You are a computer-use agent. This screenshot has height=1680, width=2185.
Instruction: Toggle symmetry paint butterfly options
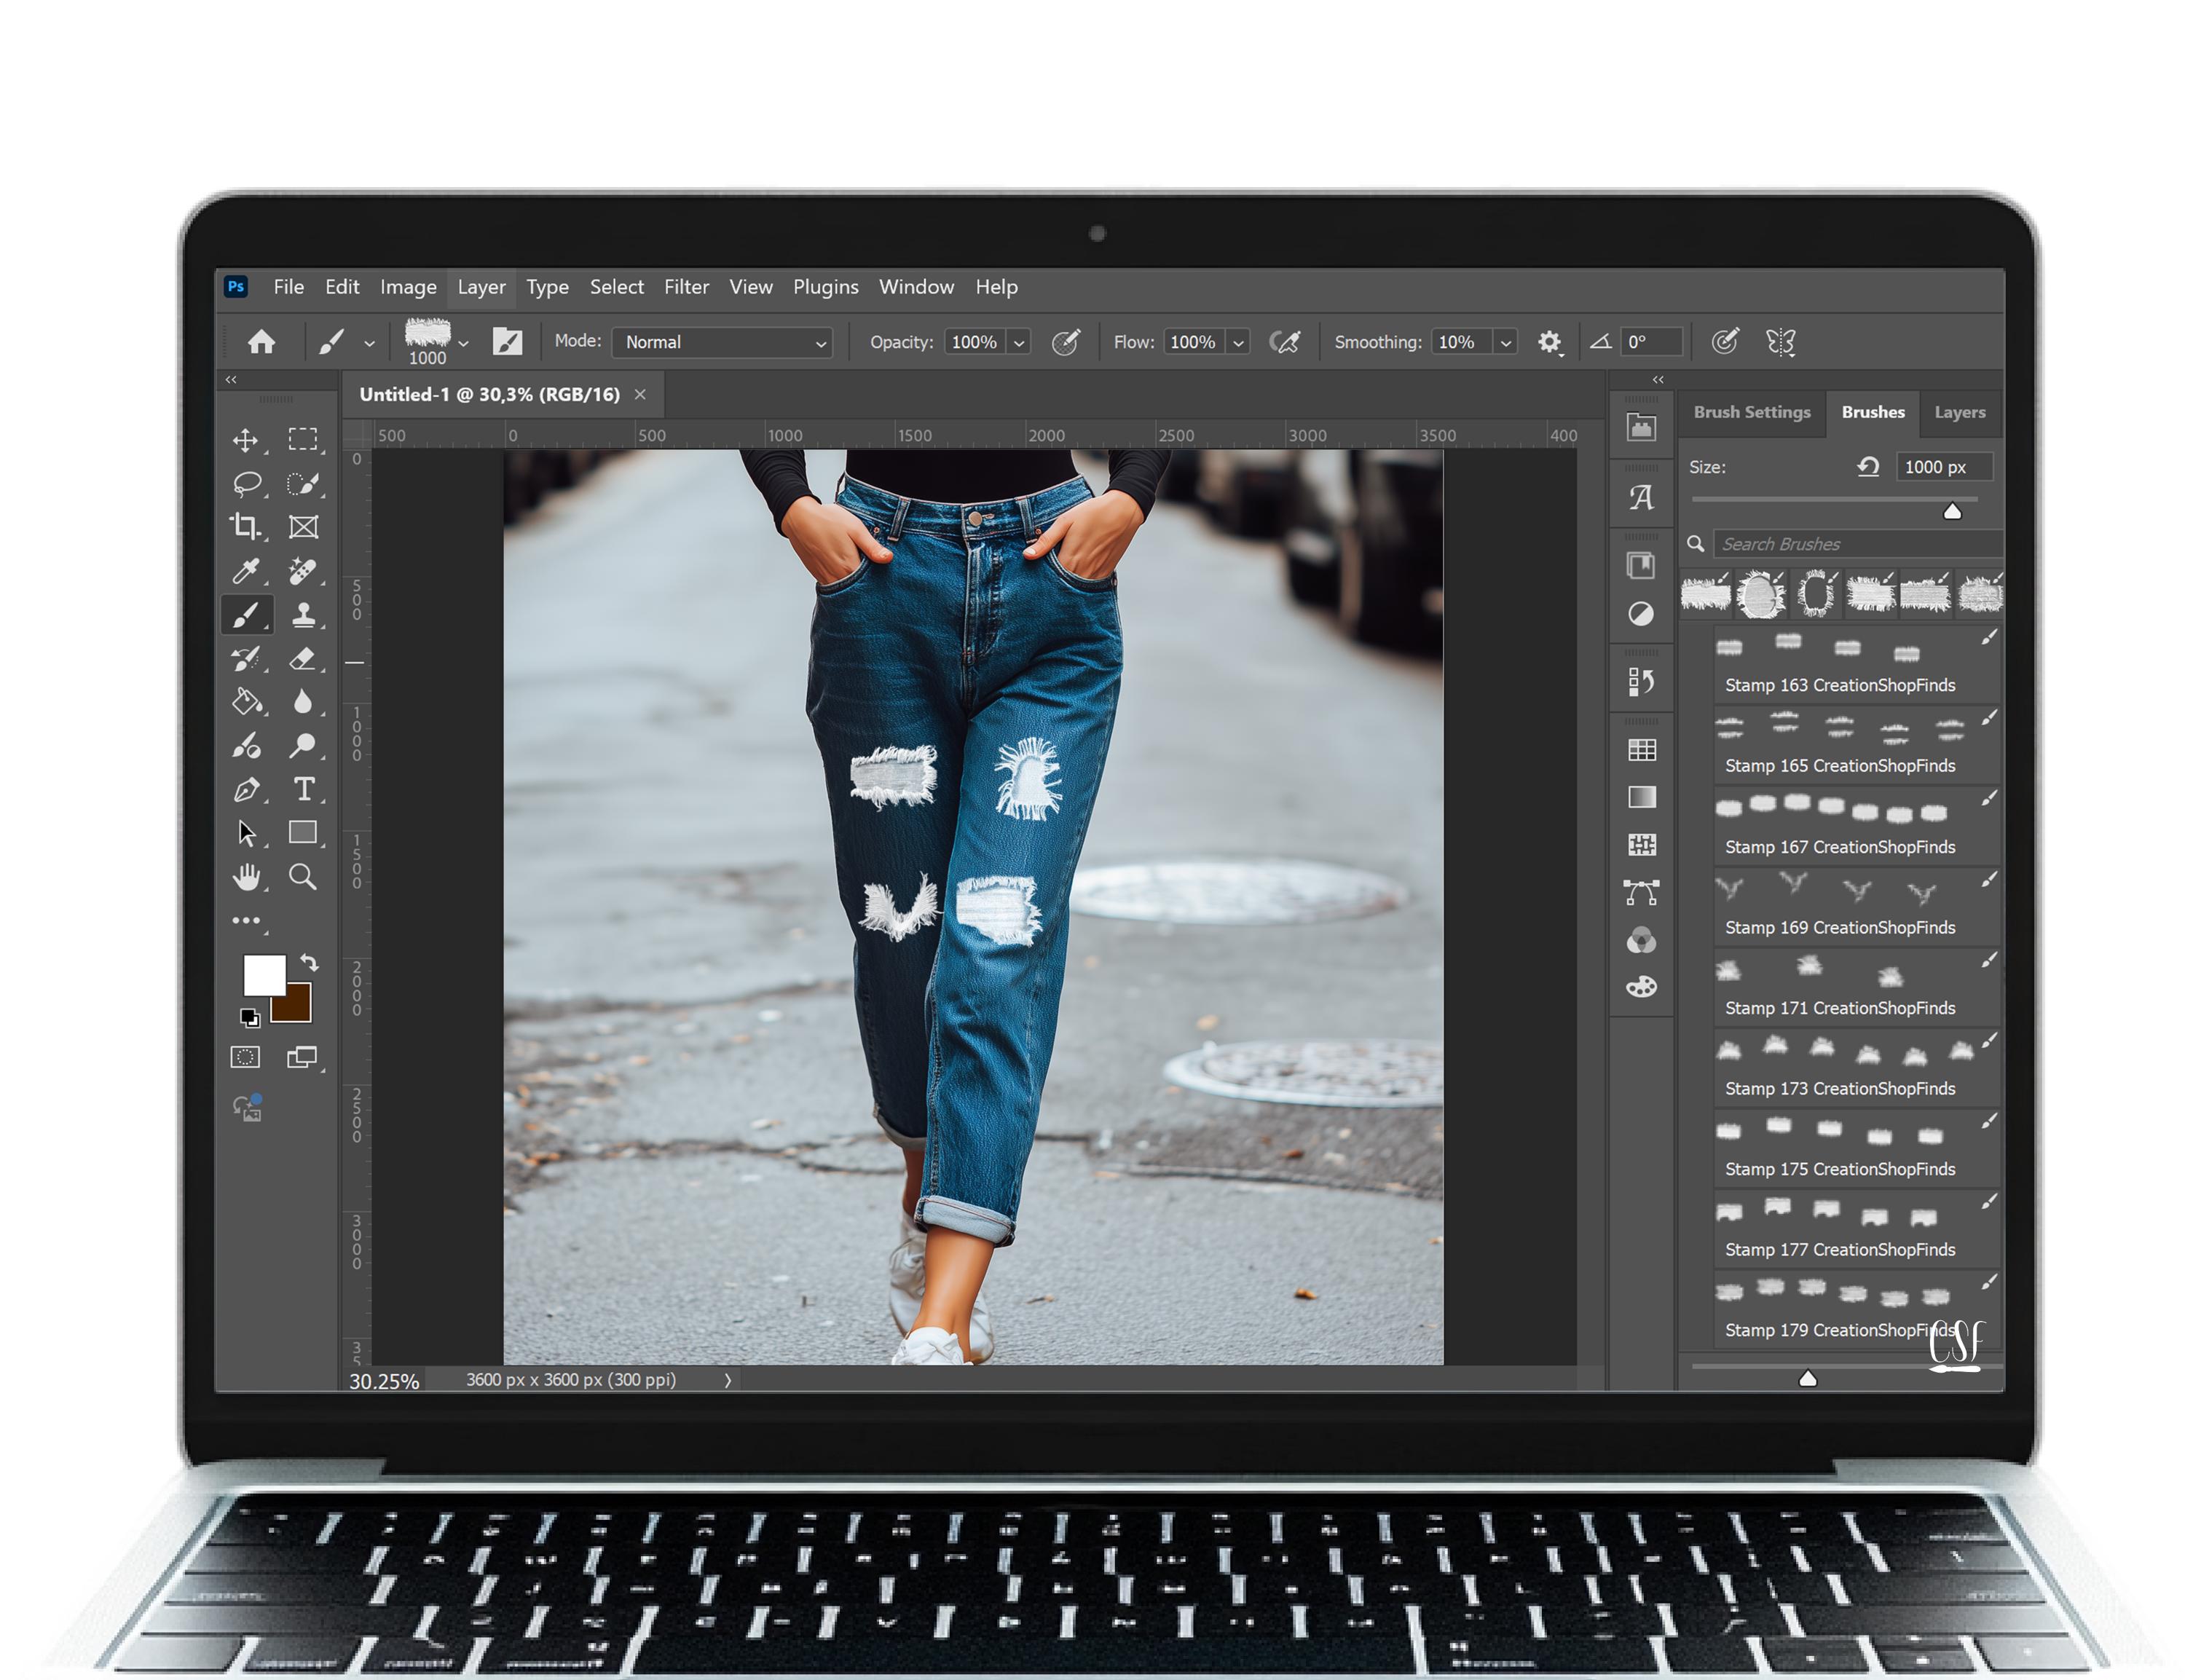[x=1781, y=342]
